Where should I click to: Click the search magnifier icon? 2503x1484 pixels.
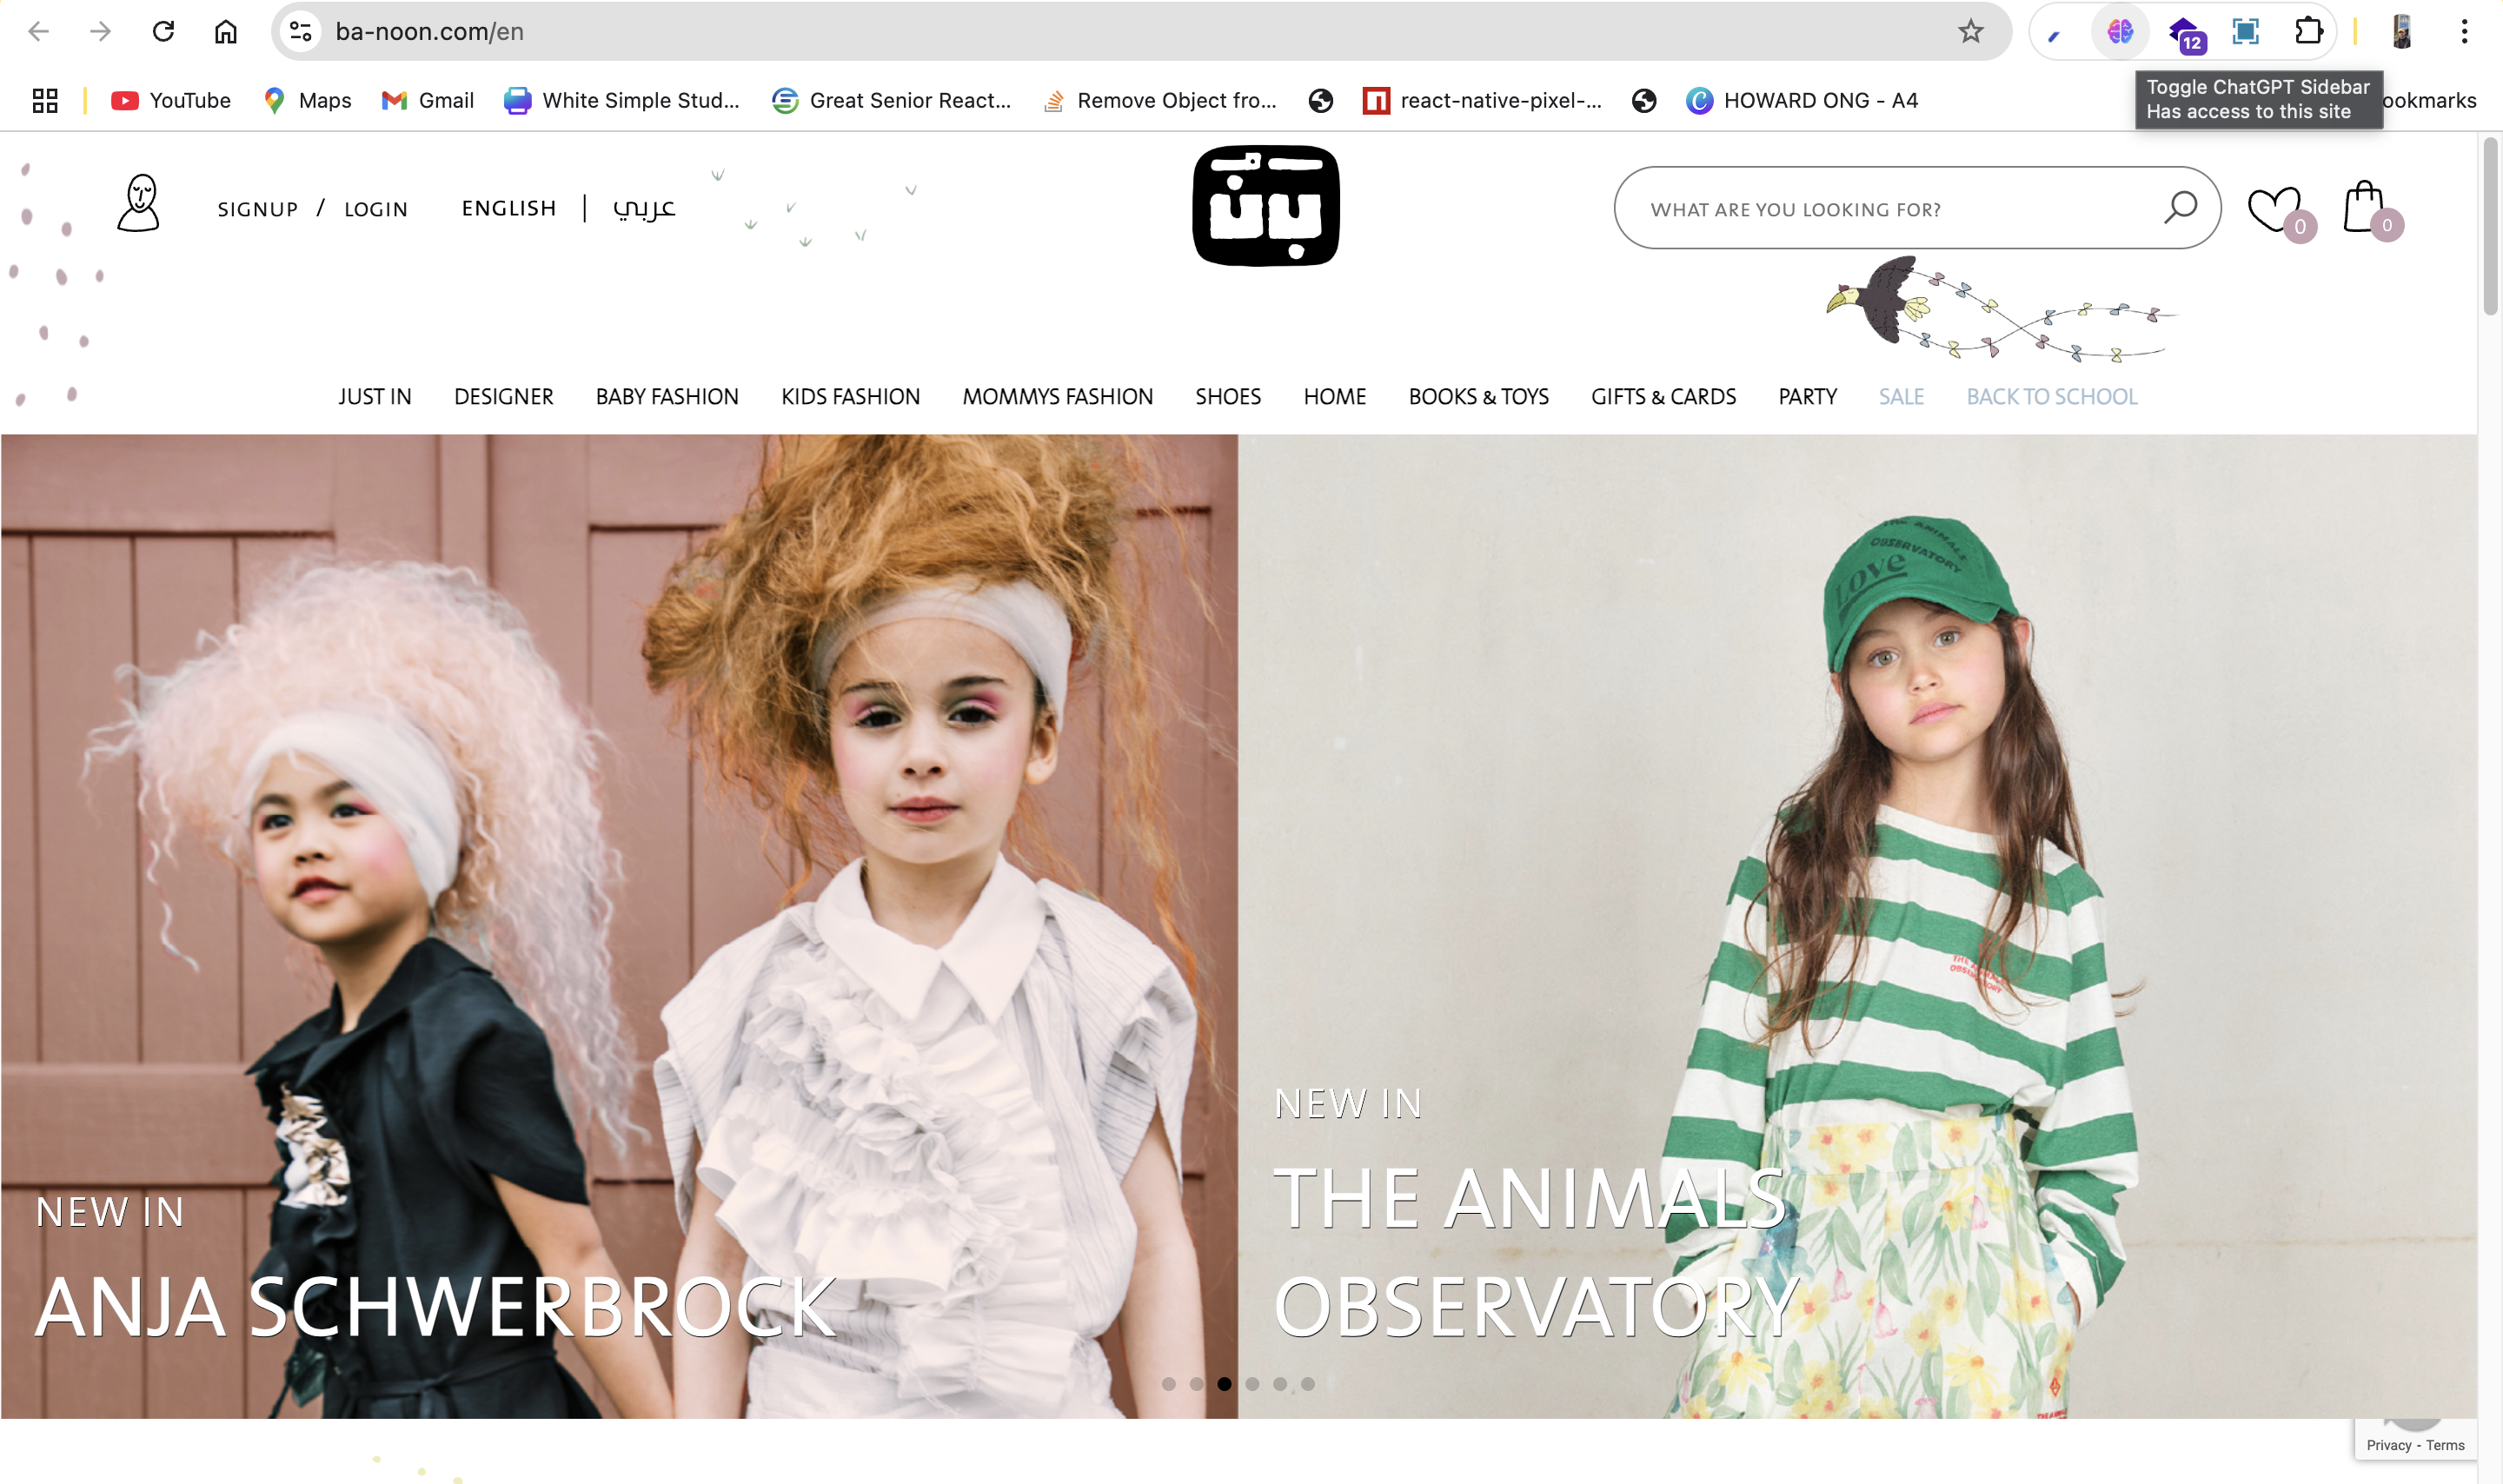coord(2180,208)
